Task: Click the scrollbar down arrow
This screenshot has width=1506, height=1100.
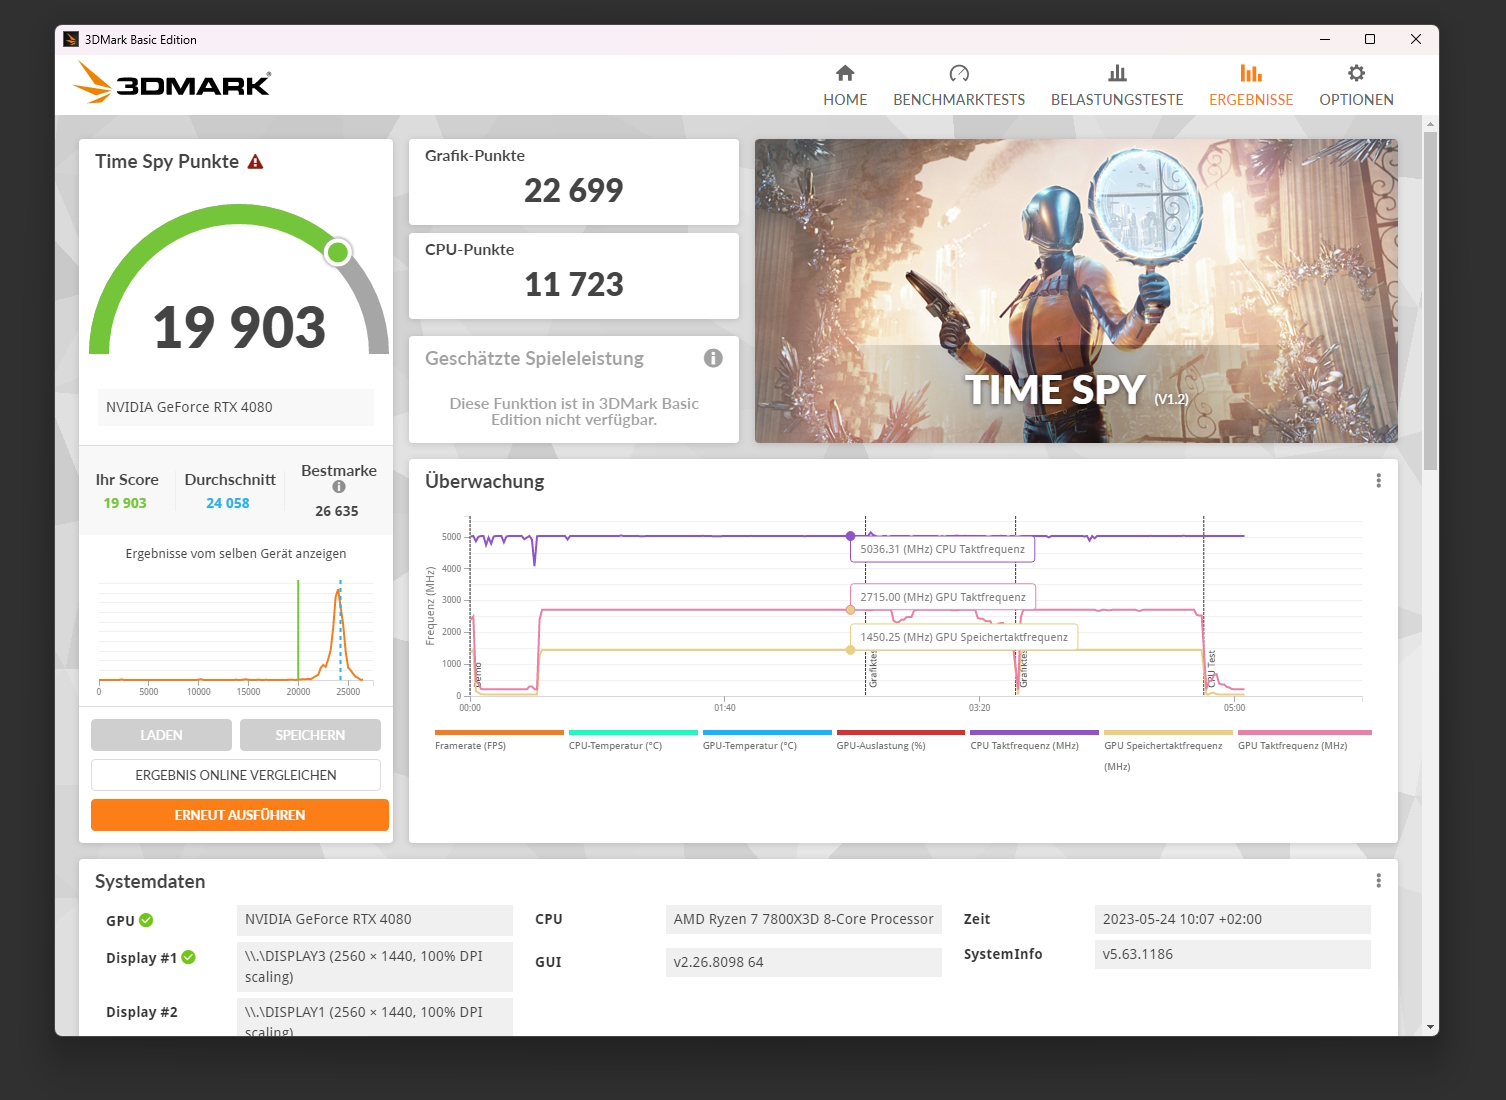Action: [1430, 1027]
